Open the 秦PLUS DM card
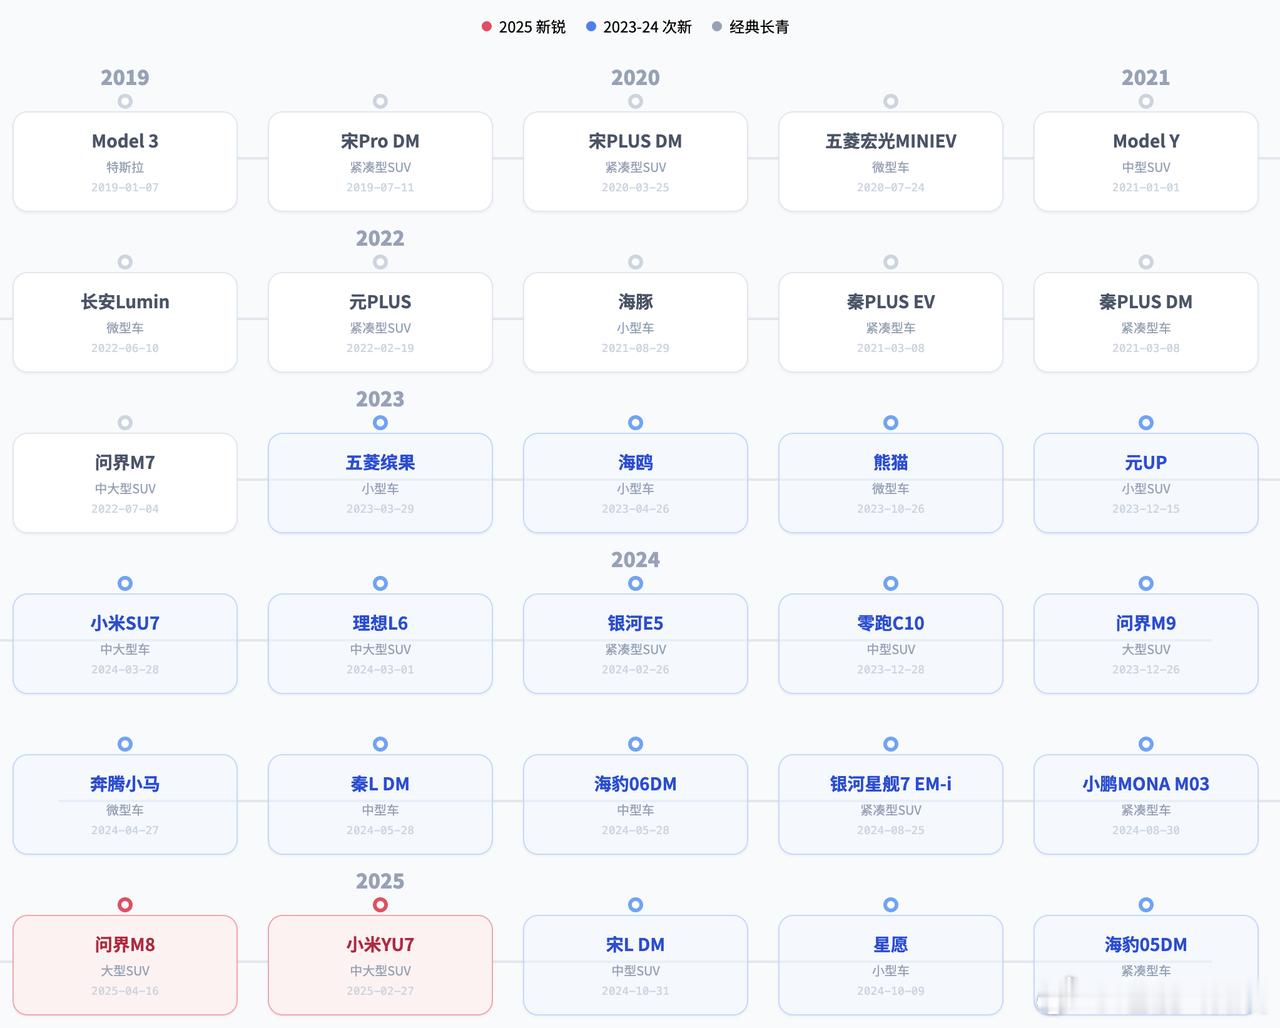The width and height of the screenshot is (1280, 1028). click(x=1146, y=322)
